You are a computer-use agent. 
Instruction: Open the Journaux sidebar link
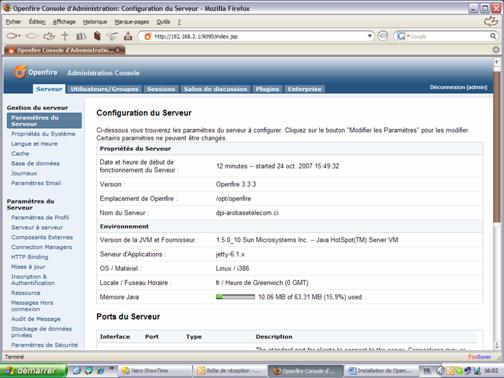24,173
